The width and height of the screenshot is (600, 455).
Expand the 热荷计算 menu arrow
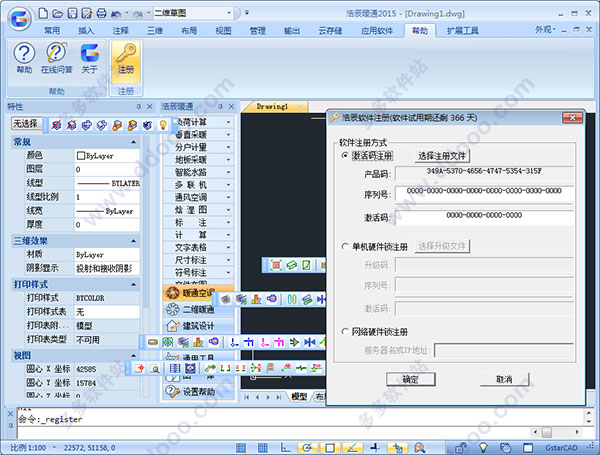tap(228, 122)
